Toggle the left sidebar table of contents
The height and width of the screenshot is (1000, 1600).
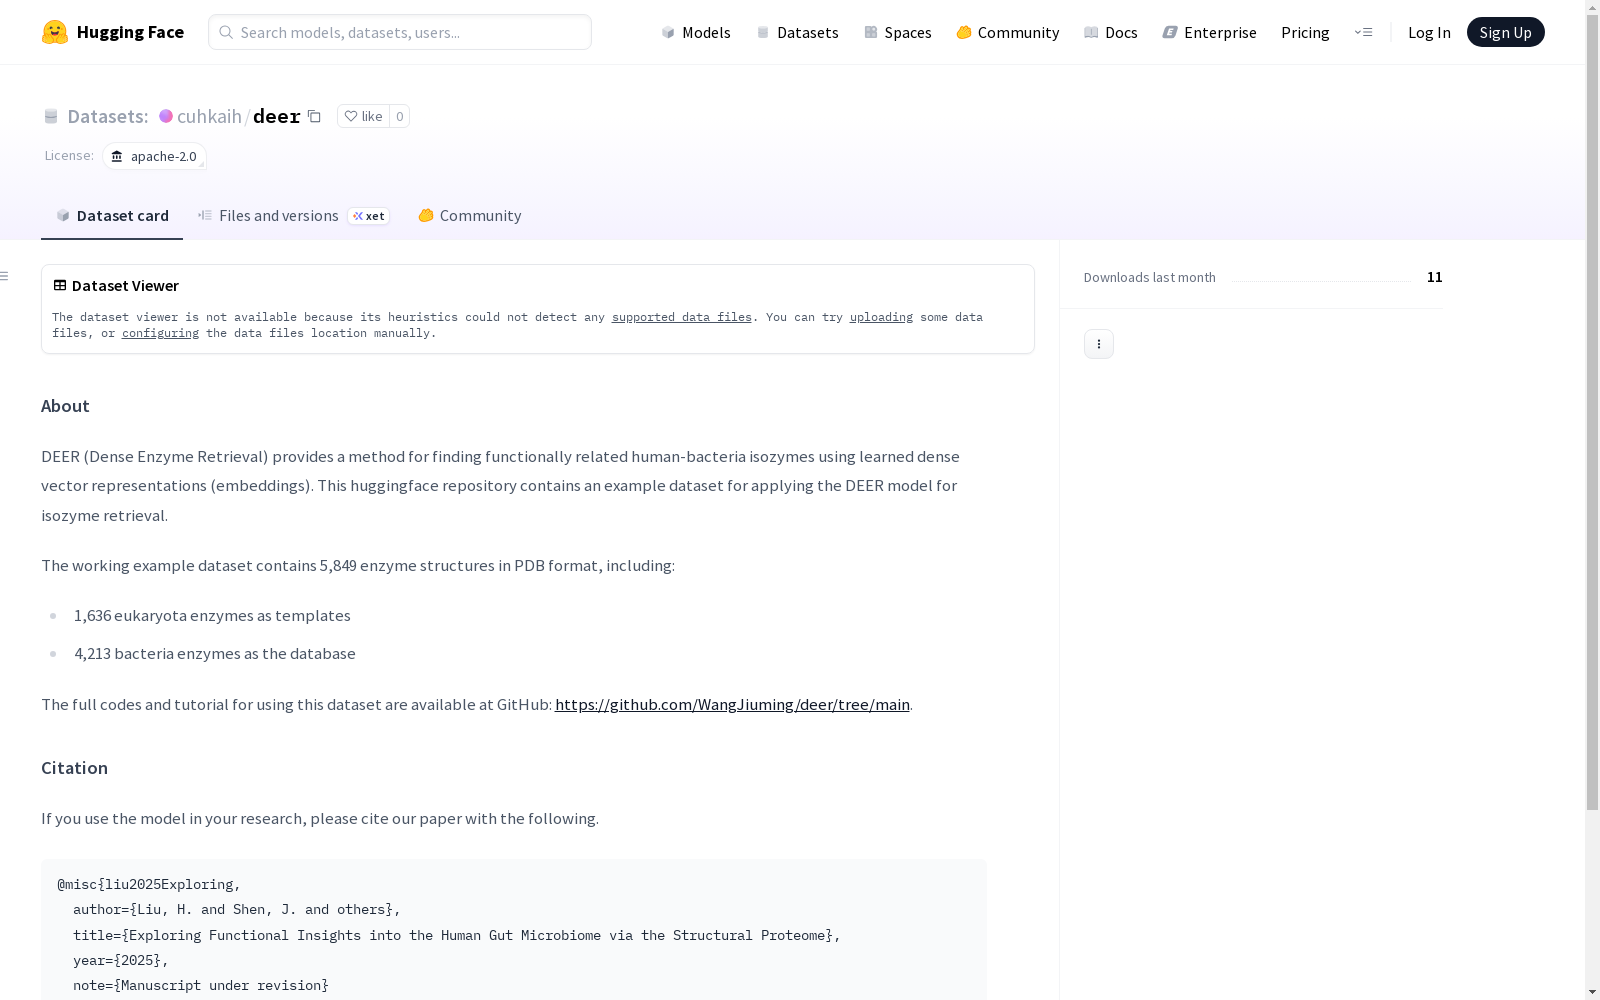point(5,276)
